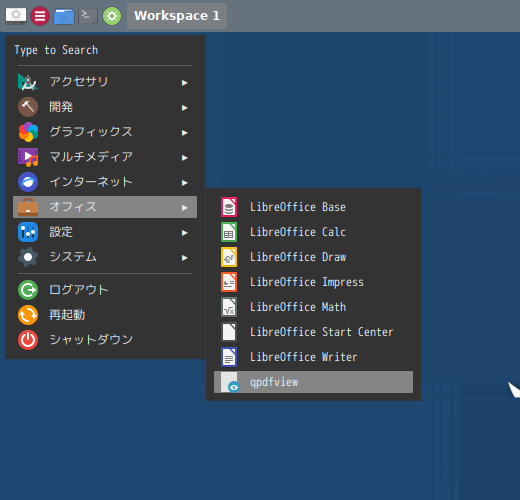The height and width of the screenshot is (500, 520).
Task: Click the white gear panel icon
Action: (16, 16)
